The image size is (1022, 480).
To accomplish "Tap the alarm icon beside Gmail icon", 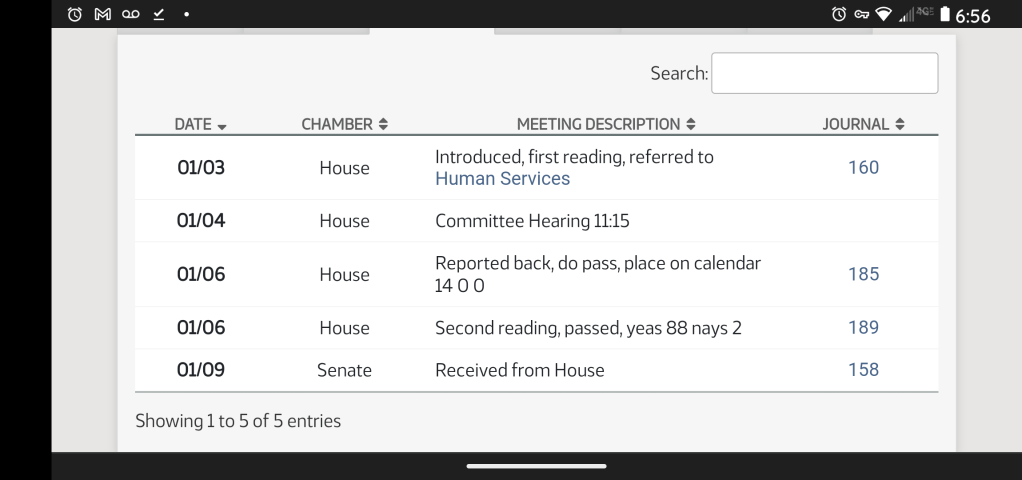I will 75,16.
